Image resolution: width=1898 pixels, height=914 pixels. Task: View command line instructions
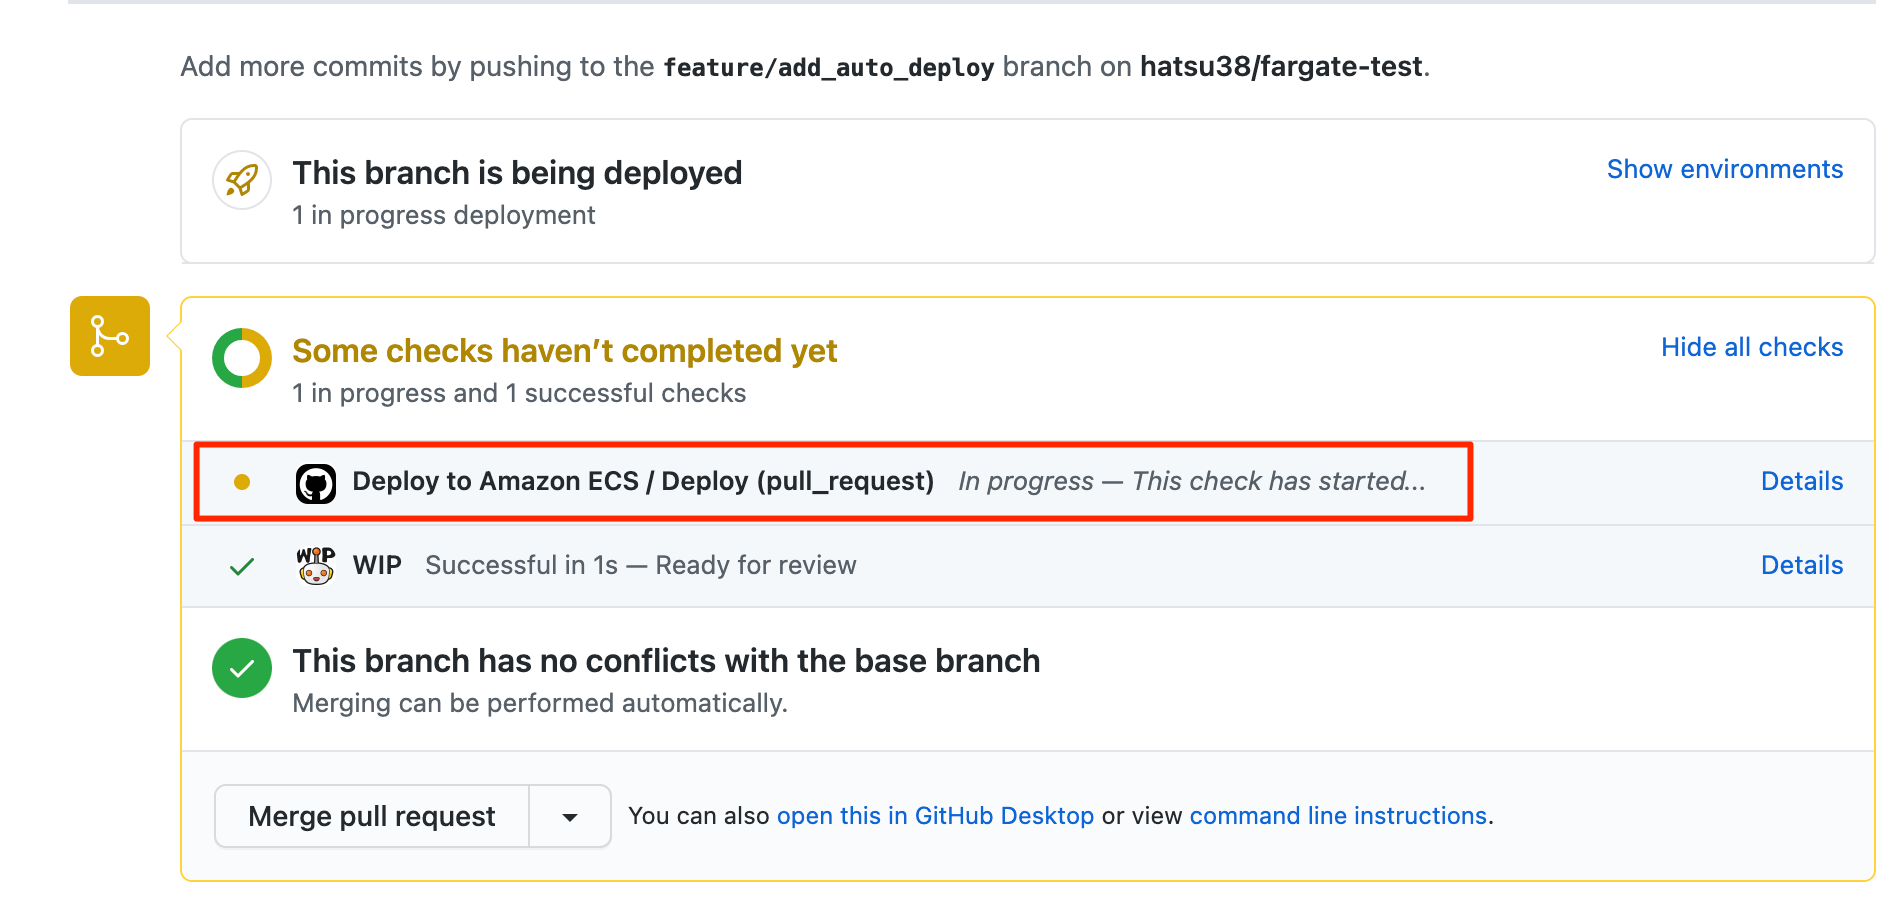coord(1338,815)
